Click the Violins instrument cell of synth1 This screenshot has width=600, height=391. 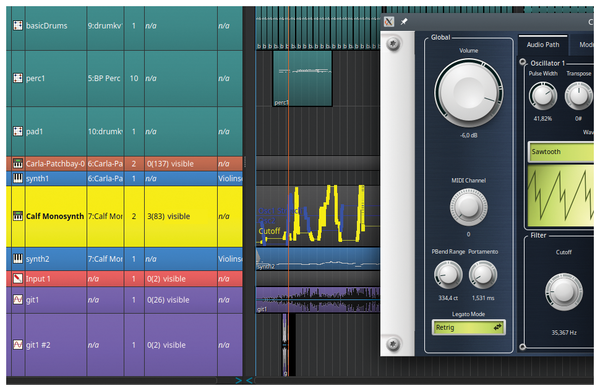230,178
